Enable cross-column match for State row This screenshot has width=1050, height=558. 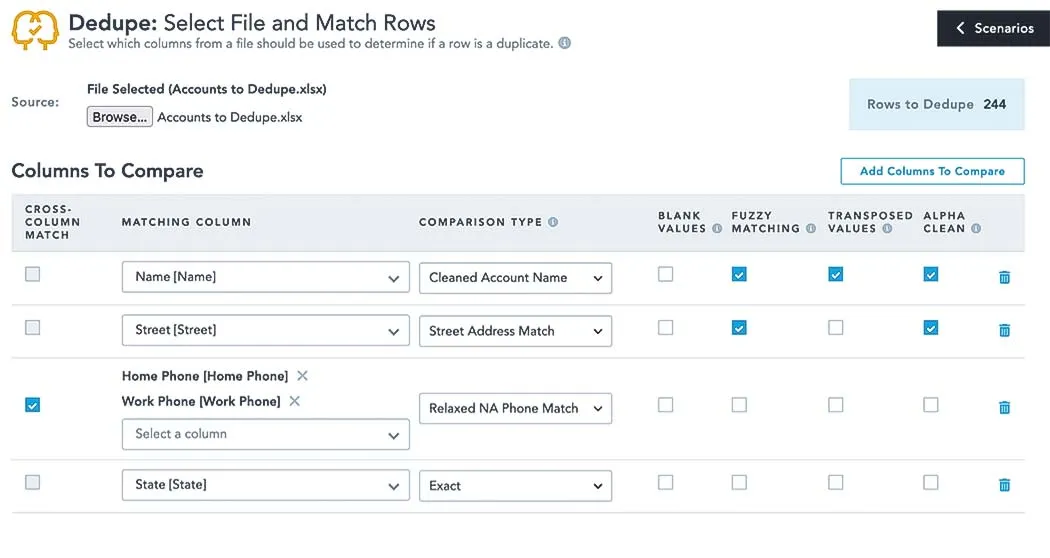coord(32,482)
